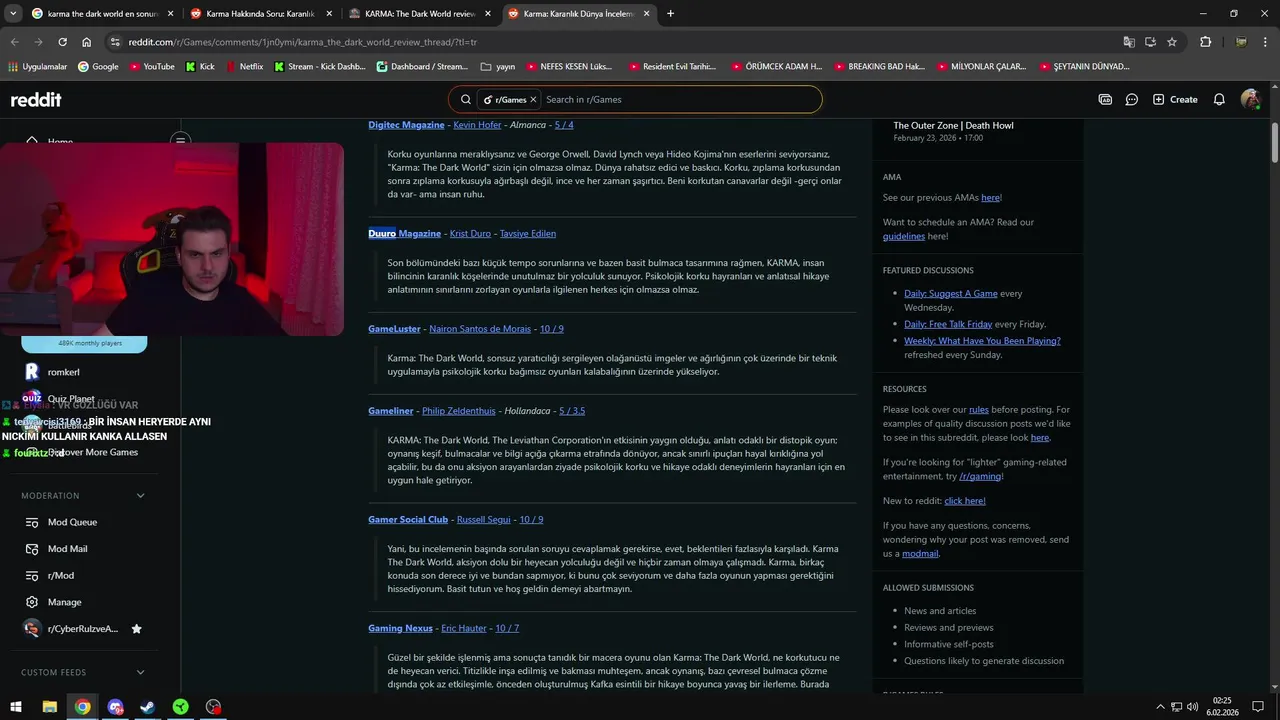Open the Gamer Social Club link
The width and height of the screenshot is (1280, 720).
pyautogui.click(x=408, y=520)
